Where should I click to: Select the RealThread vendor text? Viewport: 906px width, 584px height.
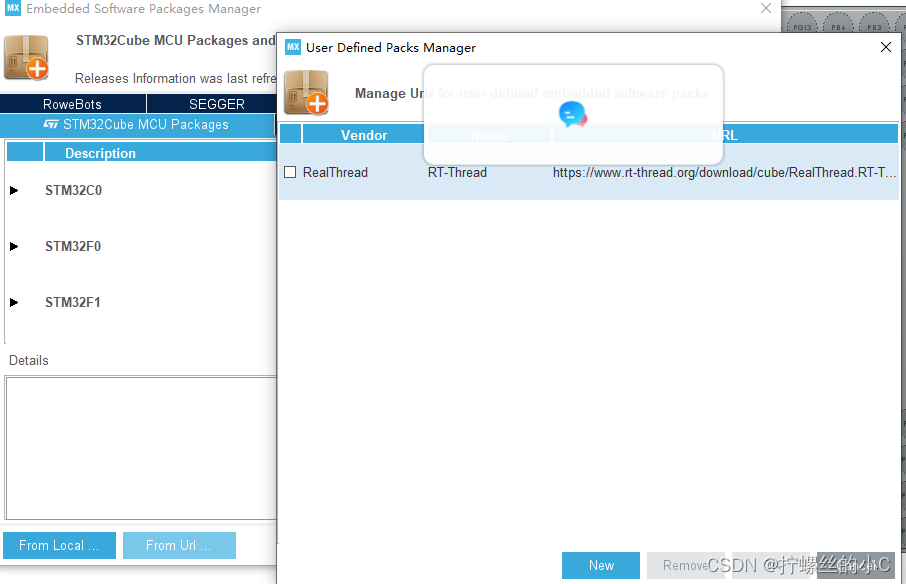point(335,172)
